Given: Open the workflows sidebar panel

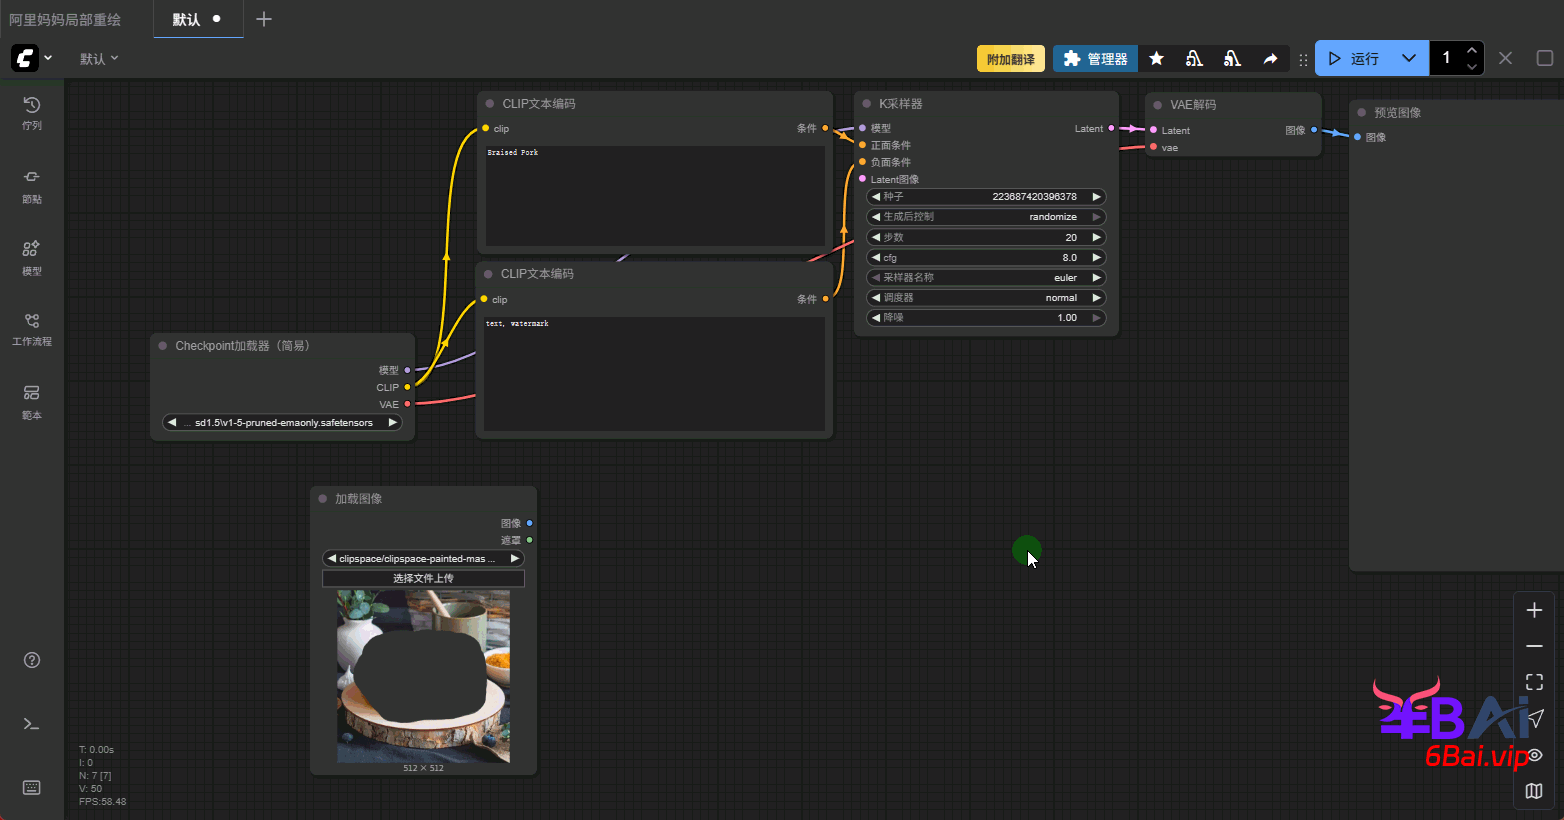Looking at the screenshot, I should click(32, 328).
